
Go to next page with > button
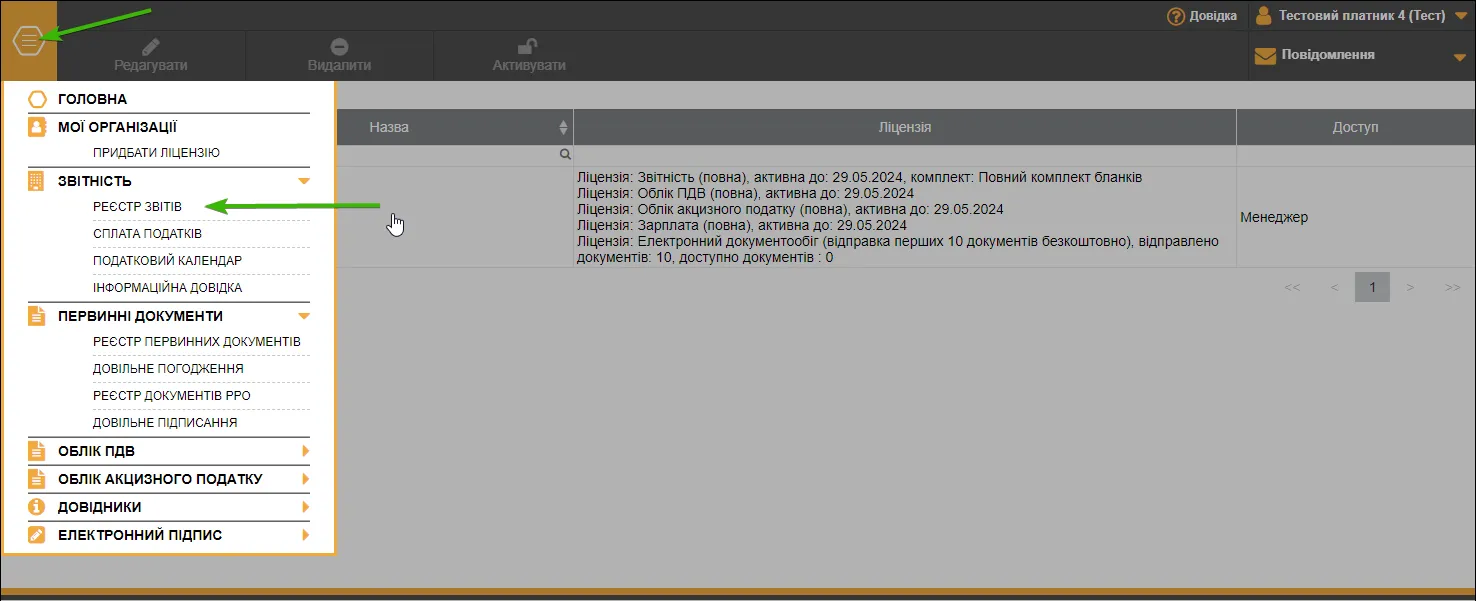pos(1410,287)
